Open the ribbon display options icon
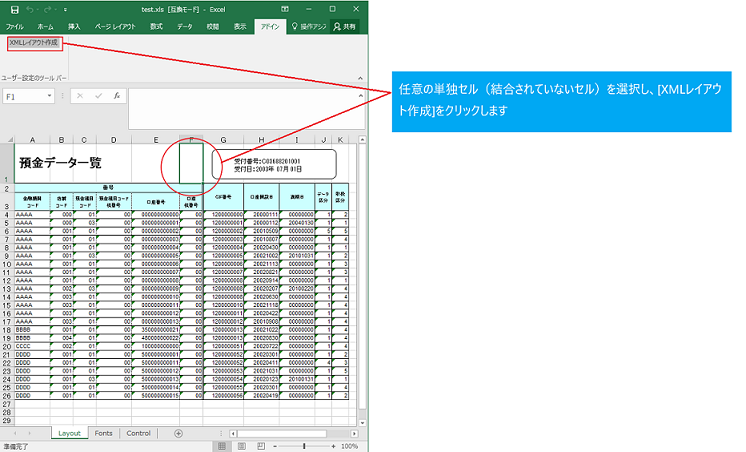The height and width of the screenshot is (452, 746). coord(285,9)
